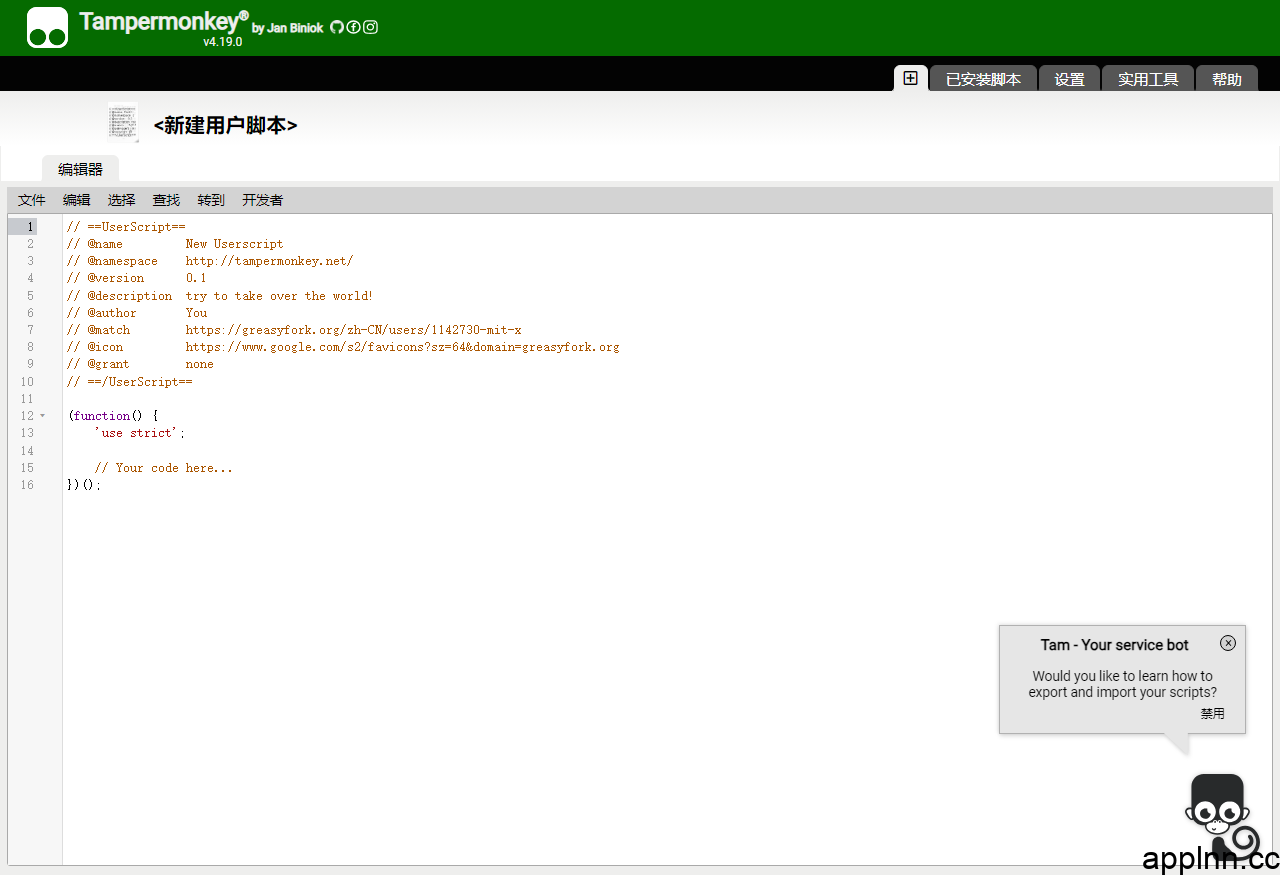Open the 设置 tab
This screenshot has height=875, width=1280.
point(1069,79)
